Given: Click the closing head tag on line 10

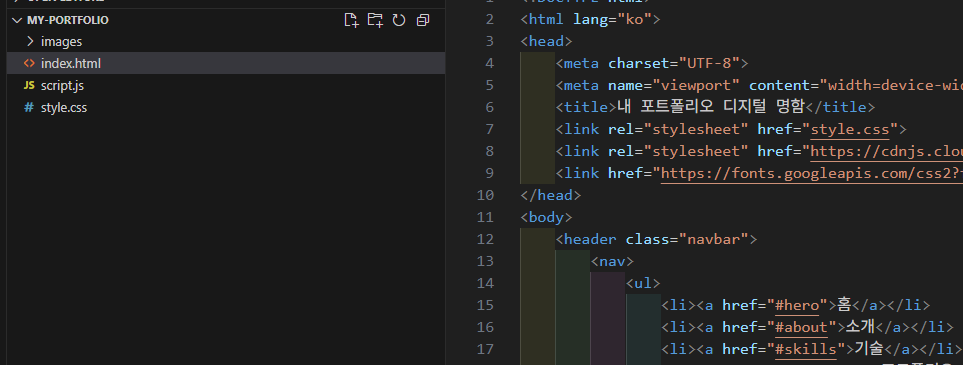Looking at the screenshot, I should (550, 195).
